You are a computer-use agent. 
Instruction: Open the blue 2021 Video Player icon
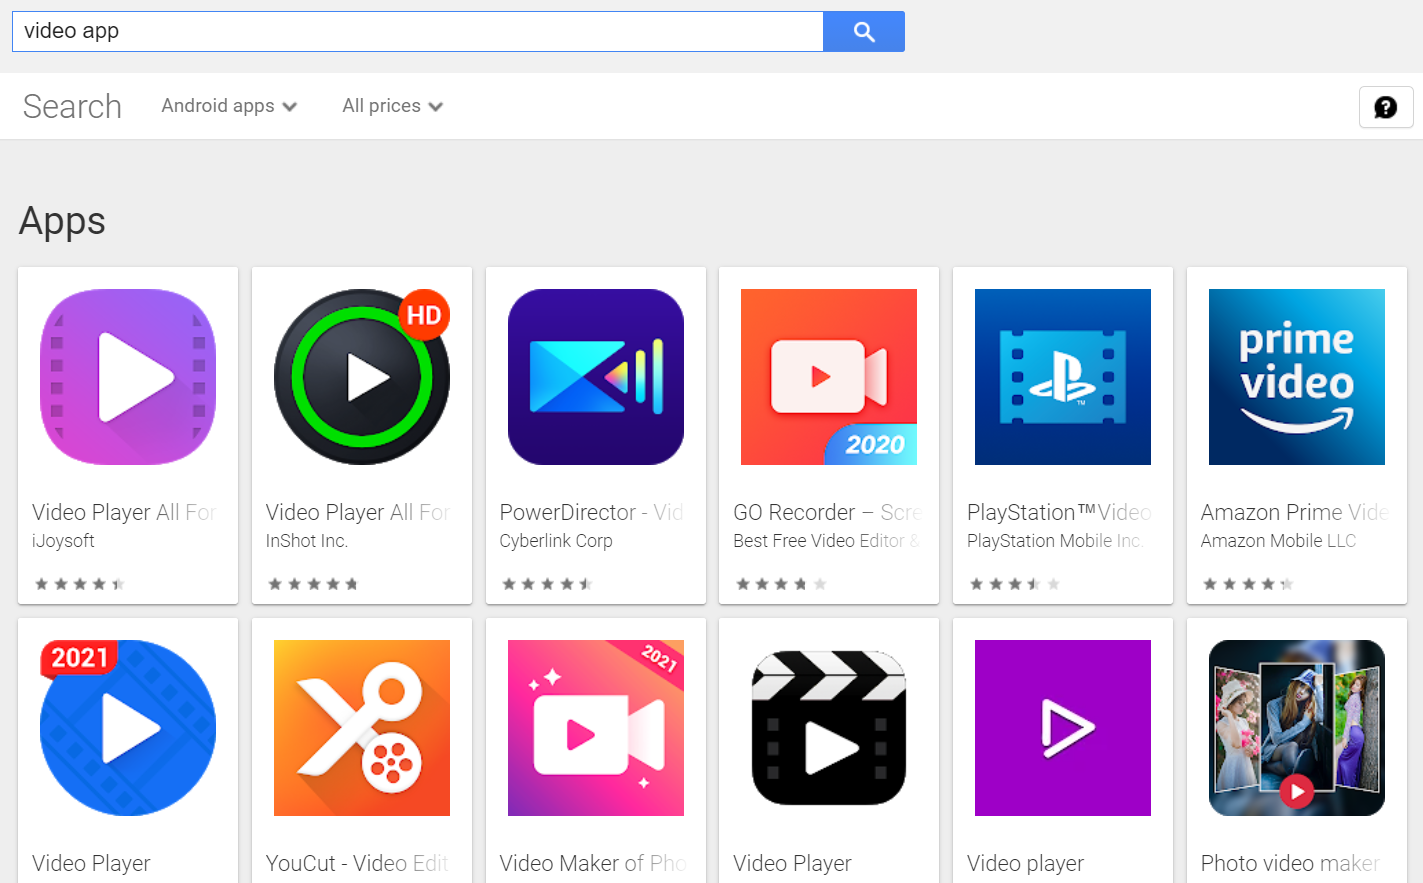pyautogui.click(x=128, y=728)
